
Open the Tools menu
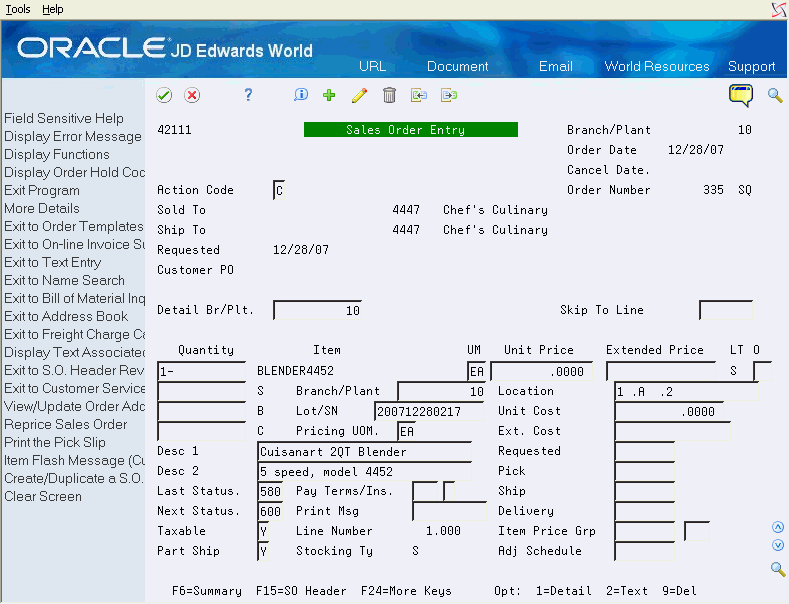tap(18, 9)
